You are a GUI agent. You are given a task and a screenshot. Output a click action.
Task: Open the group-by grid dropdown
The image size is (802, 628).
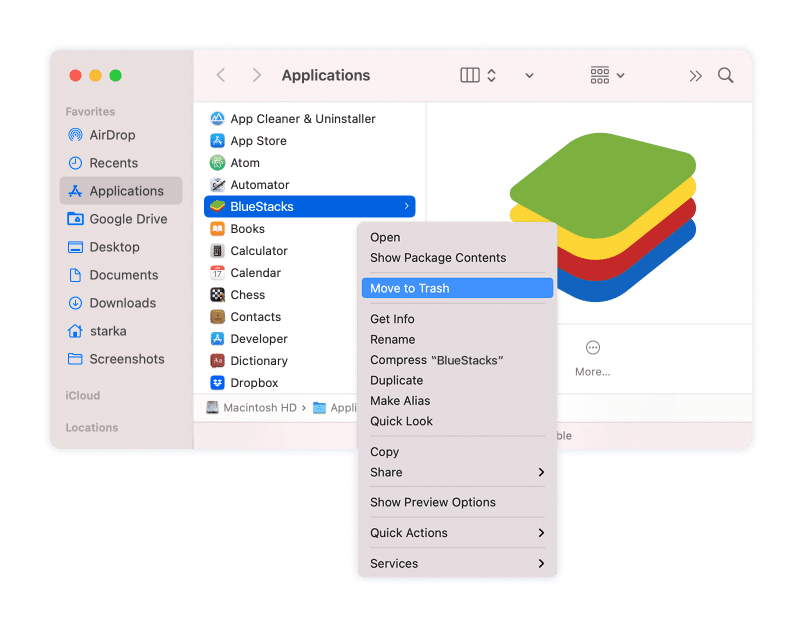point(607,76)
